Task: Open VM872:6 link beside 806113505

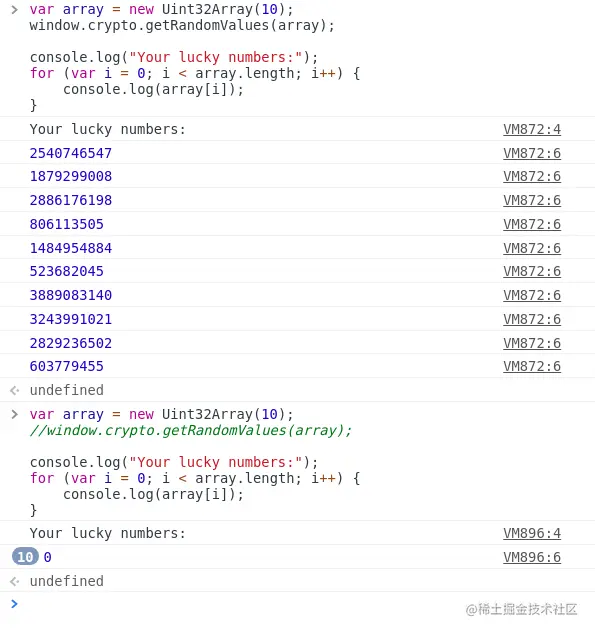Action: 532,224
